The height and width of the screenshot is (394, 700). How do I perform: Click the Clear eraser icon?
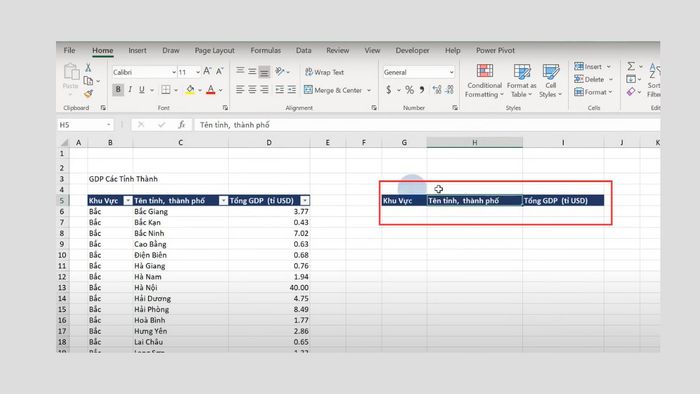[x=631, y=92]
